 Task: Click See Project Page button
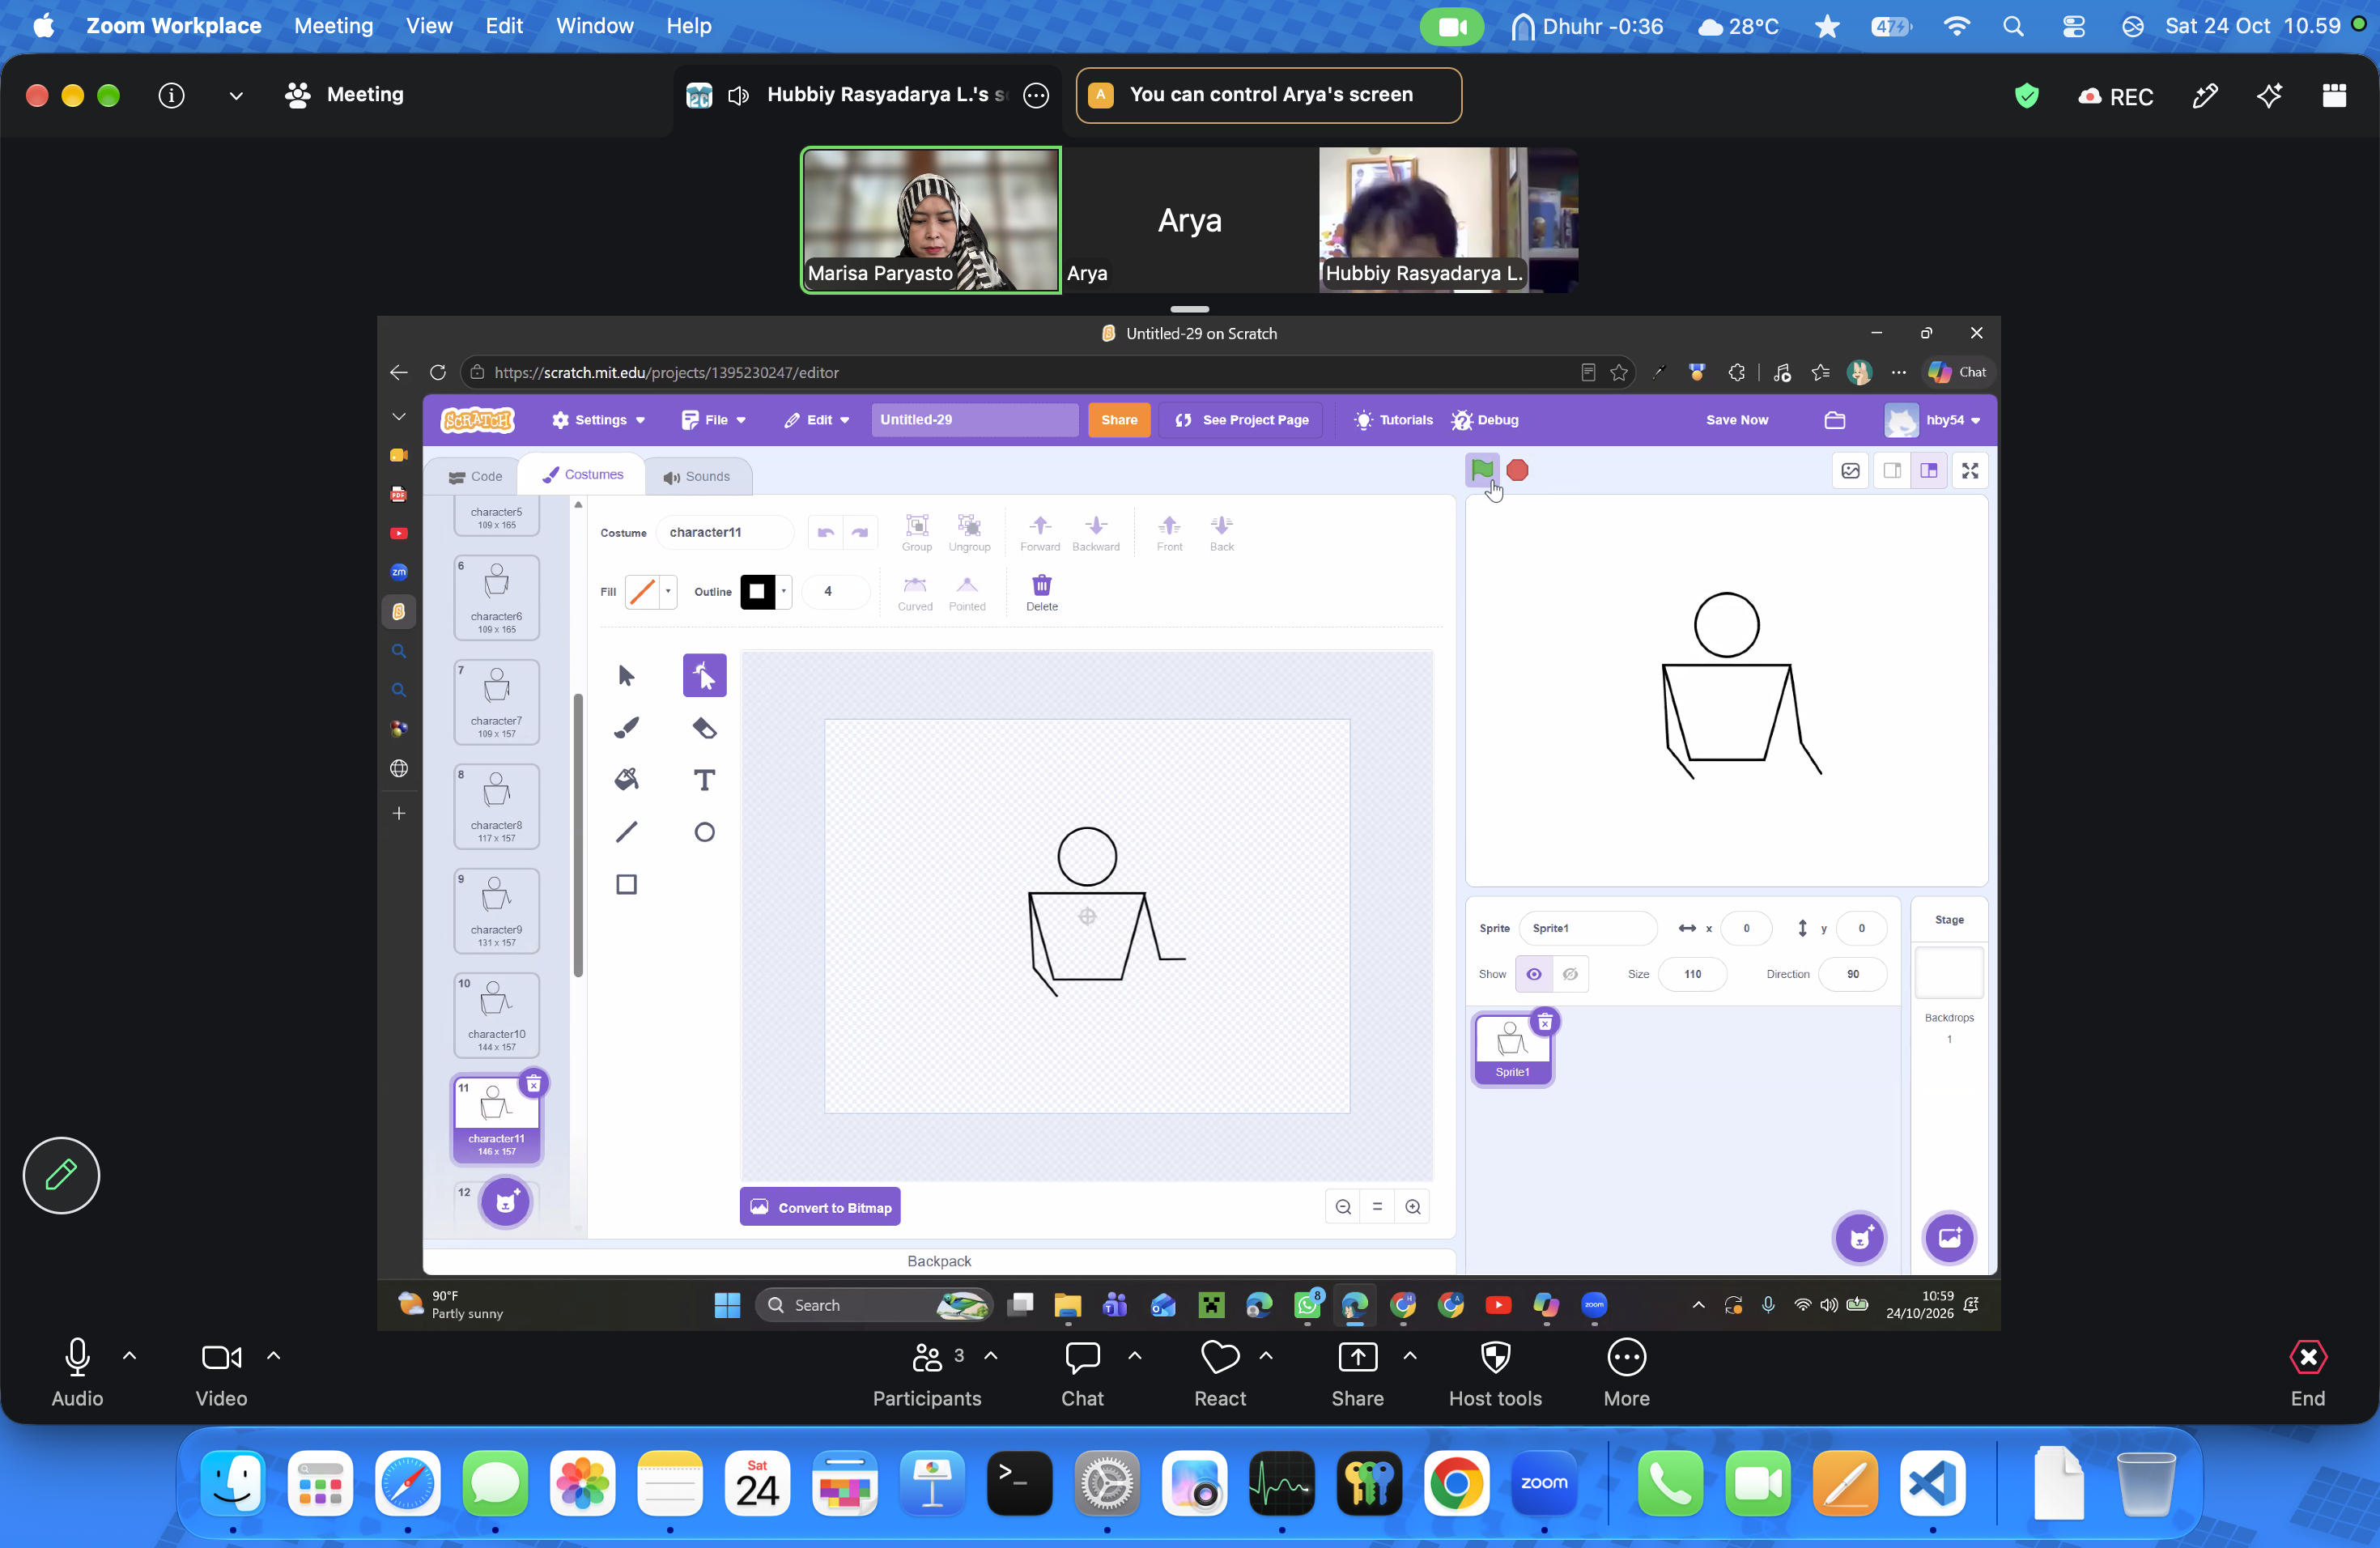point(1241,420)
